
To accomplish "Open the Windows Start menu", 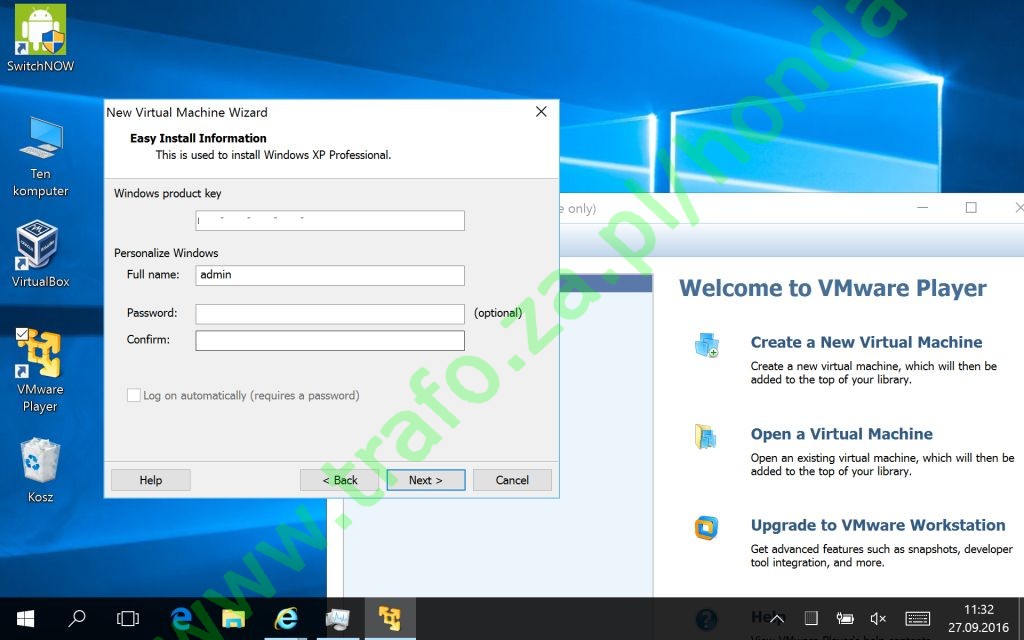I will [25, 618].
